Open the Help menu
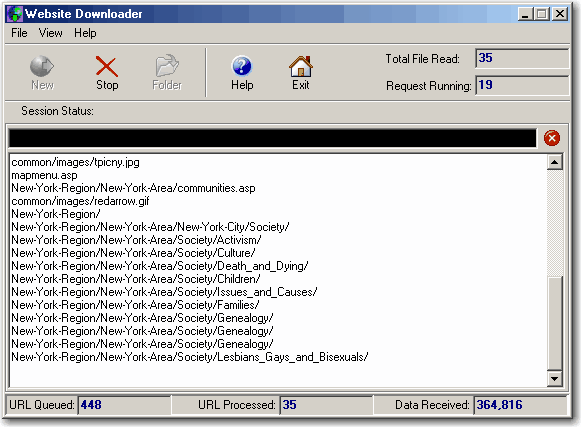This screenshot has height=427, width=581. pyautogui.click(x=85, y=33)
